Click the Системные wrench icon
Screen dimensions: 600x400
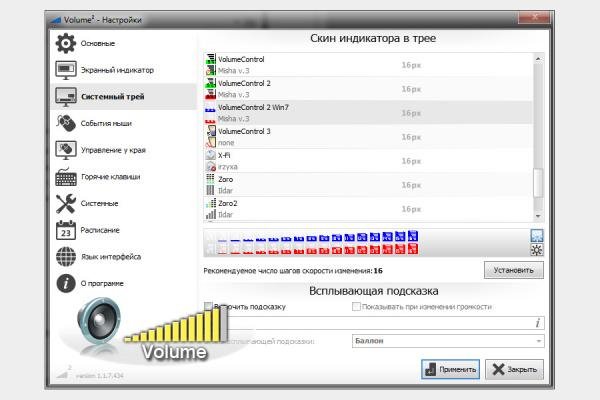66,203
